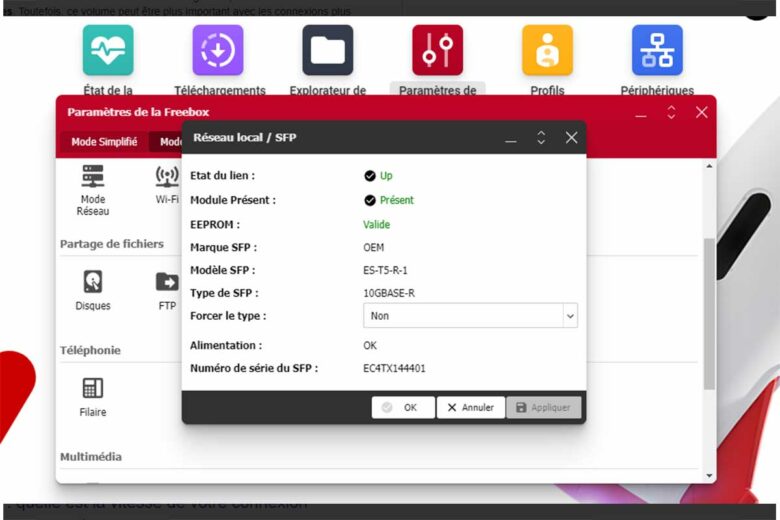Image resolution: width=780 pixels, height=520 pixels.
Task: Click the Up link state value
Action: point(386,176)
